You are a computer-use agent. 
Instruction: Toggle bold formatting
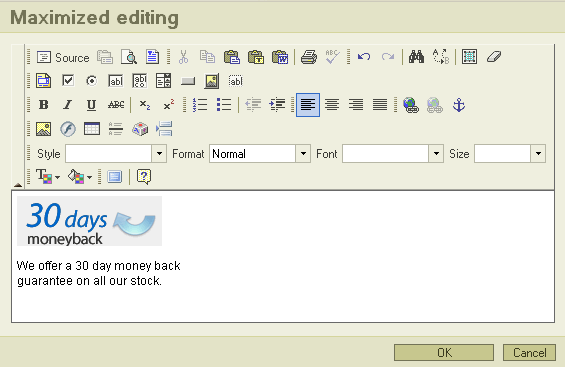[44, 105]
